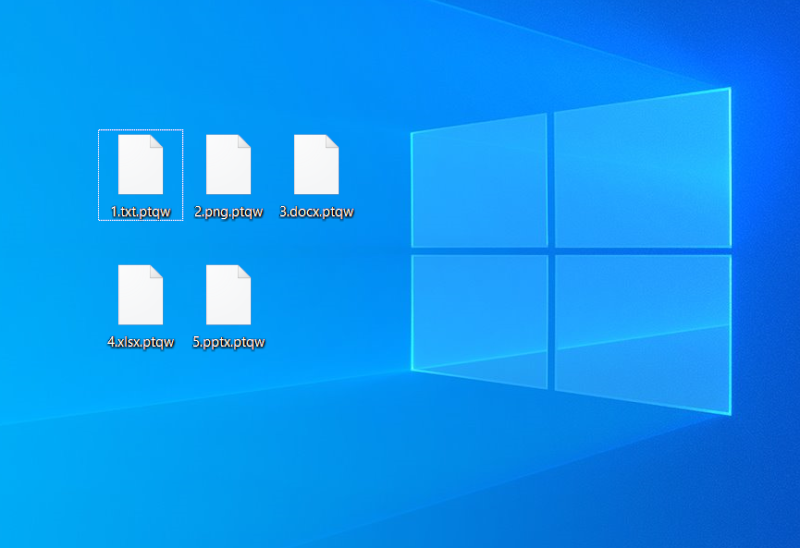Click the "1.txt.ptqw" filename label
This screenshot has width=800, height=548.
[x=141, y=212]
